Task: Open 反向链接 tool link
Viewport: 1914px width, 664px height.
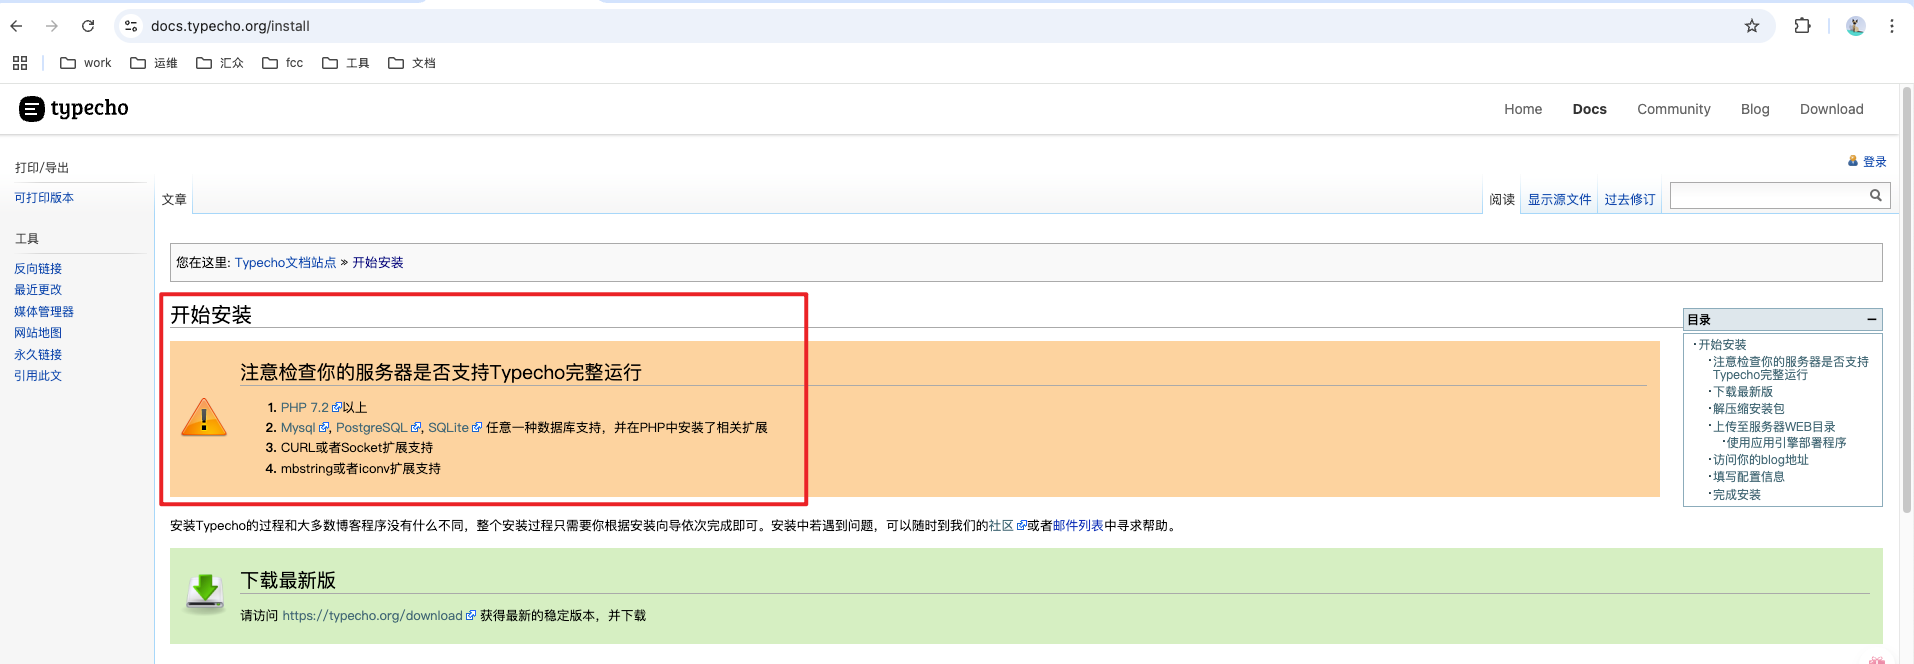Action: click(38, 269)
